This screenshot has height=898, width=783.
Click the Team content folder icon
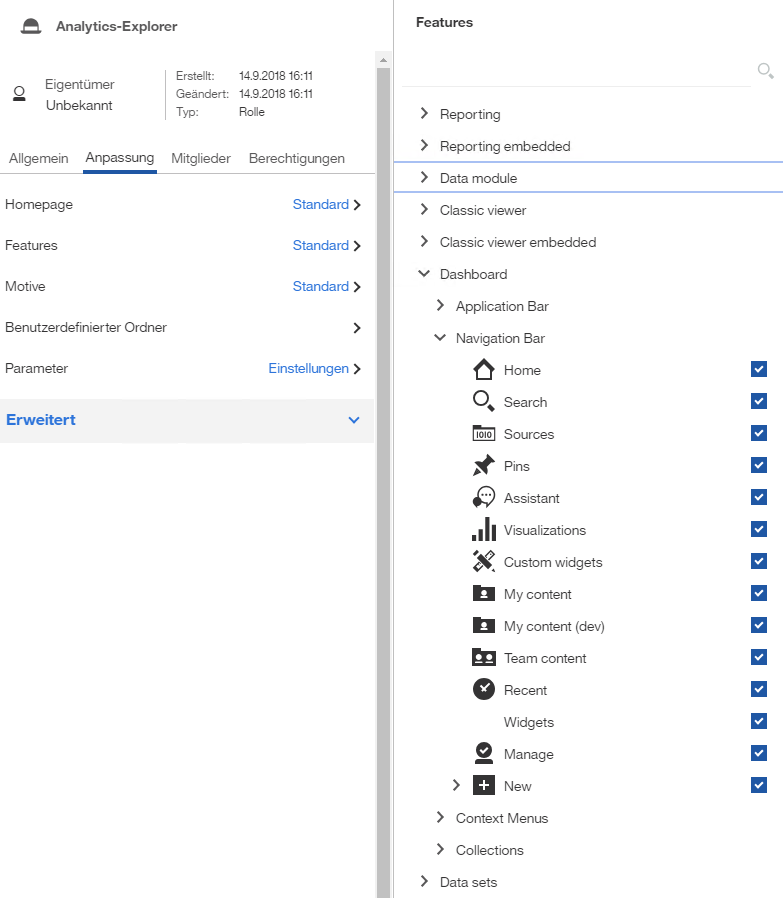point(484,658)
